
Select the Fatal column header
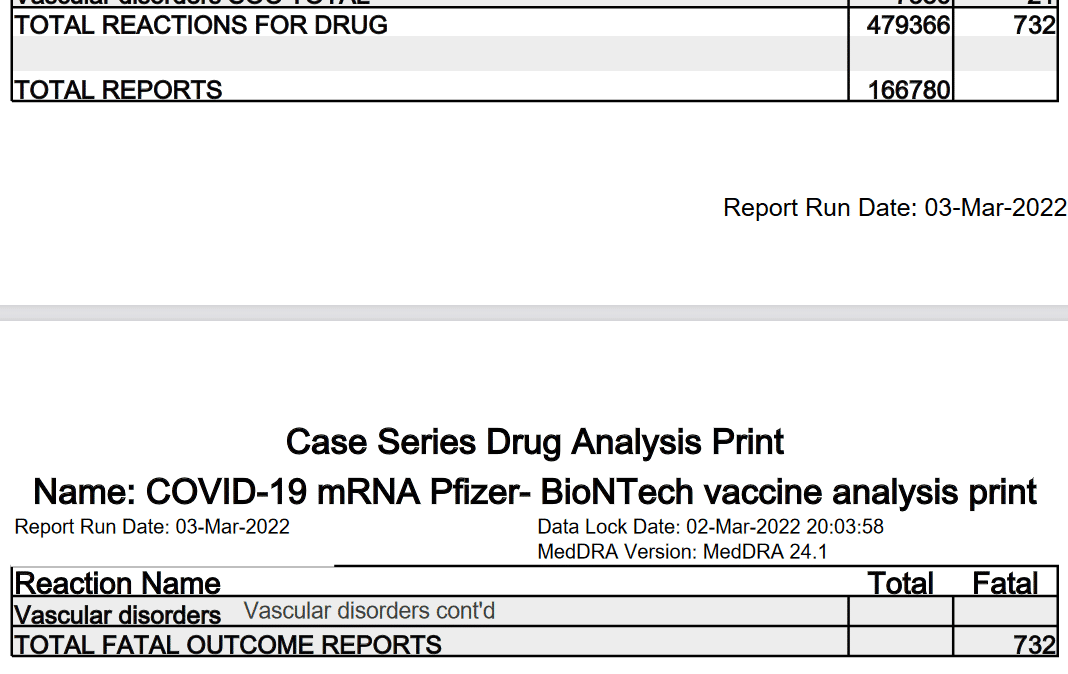pos(1005,583)
